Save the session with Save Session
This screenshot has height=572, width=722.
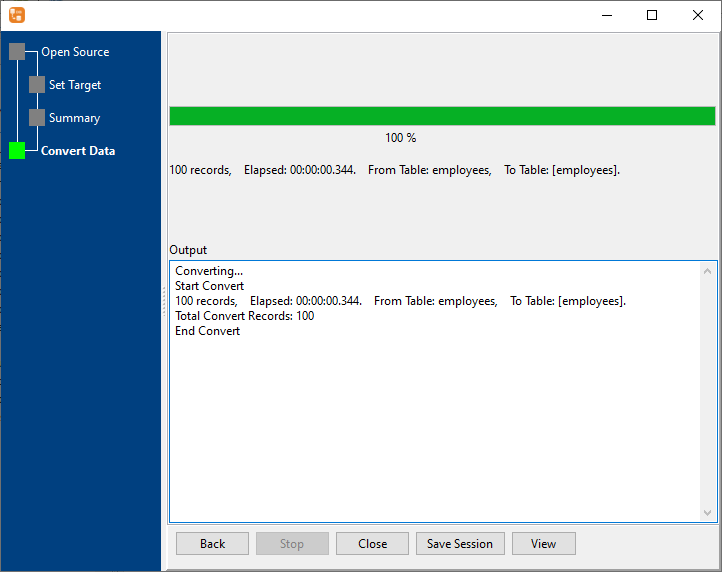460,544
